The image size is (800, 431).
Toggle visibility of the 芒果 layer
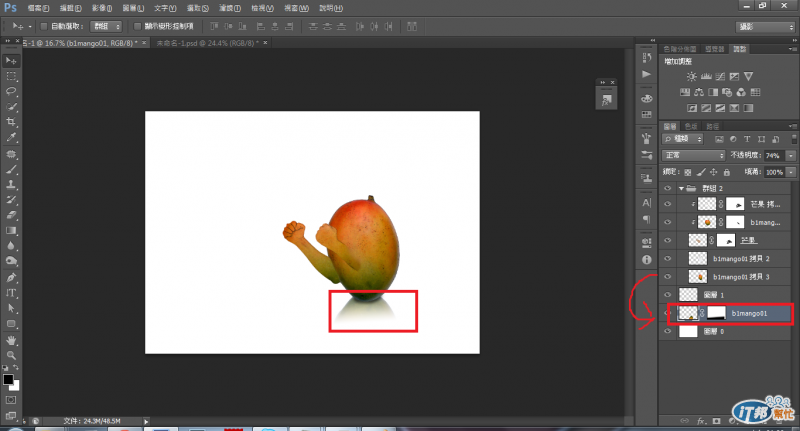(x=668, y=240)
